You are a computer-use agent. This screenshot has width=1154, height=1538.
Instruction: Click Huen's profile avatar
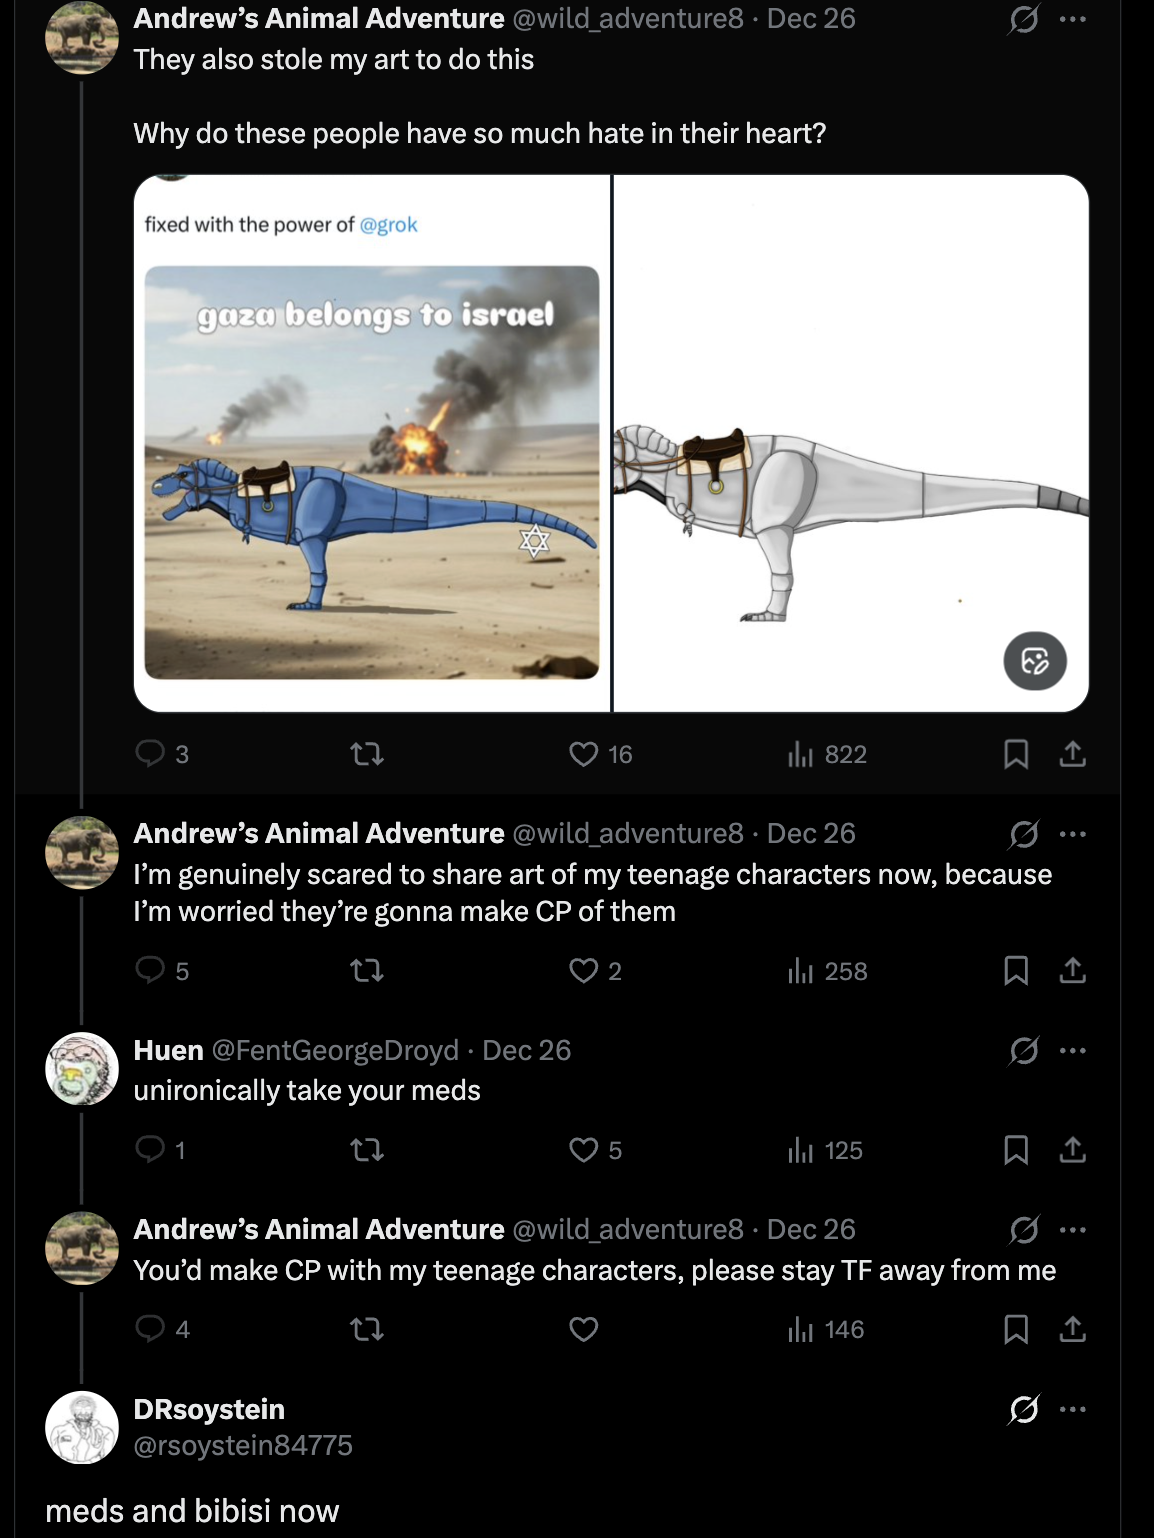[82, 1068]
